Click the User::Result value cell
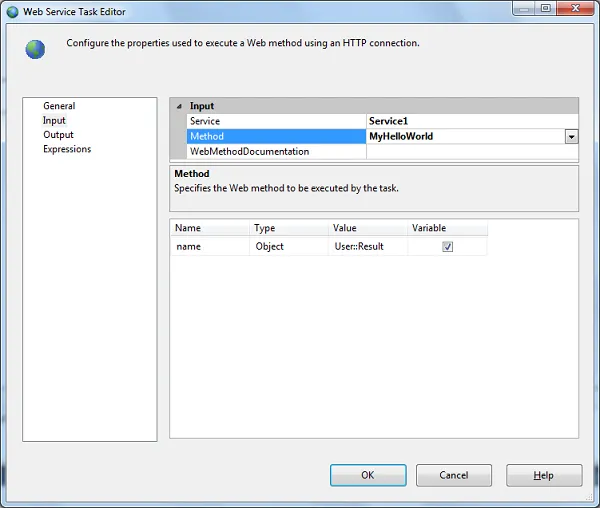The image size is (600, 508). [368, 247]
